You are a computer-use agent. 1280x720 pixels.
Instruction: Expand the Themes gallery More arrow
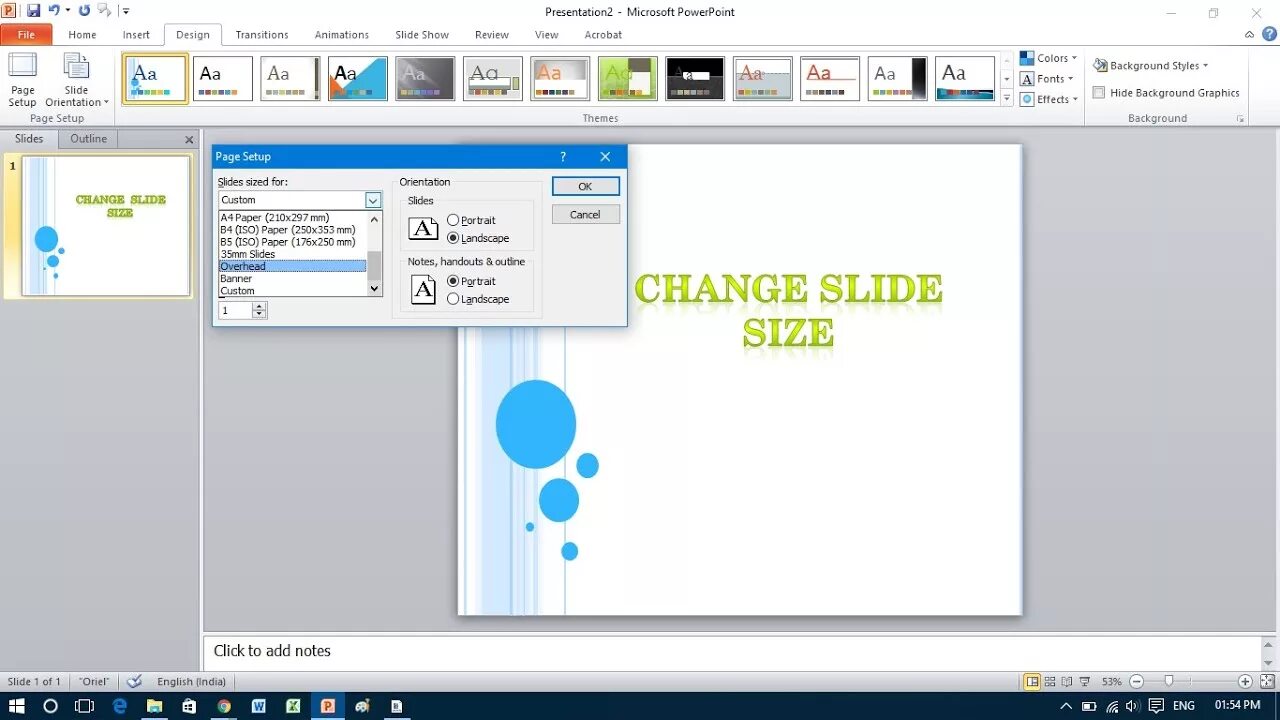click(x=1007, y=97)
